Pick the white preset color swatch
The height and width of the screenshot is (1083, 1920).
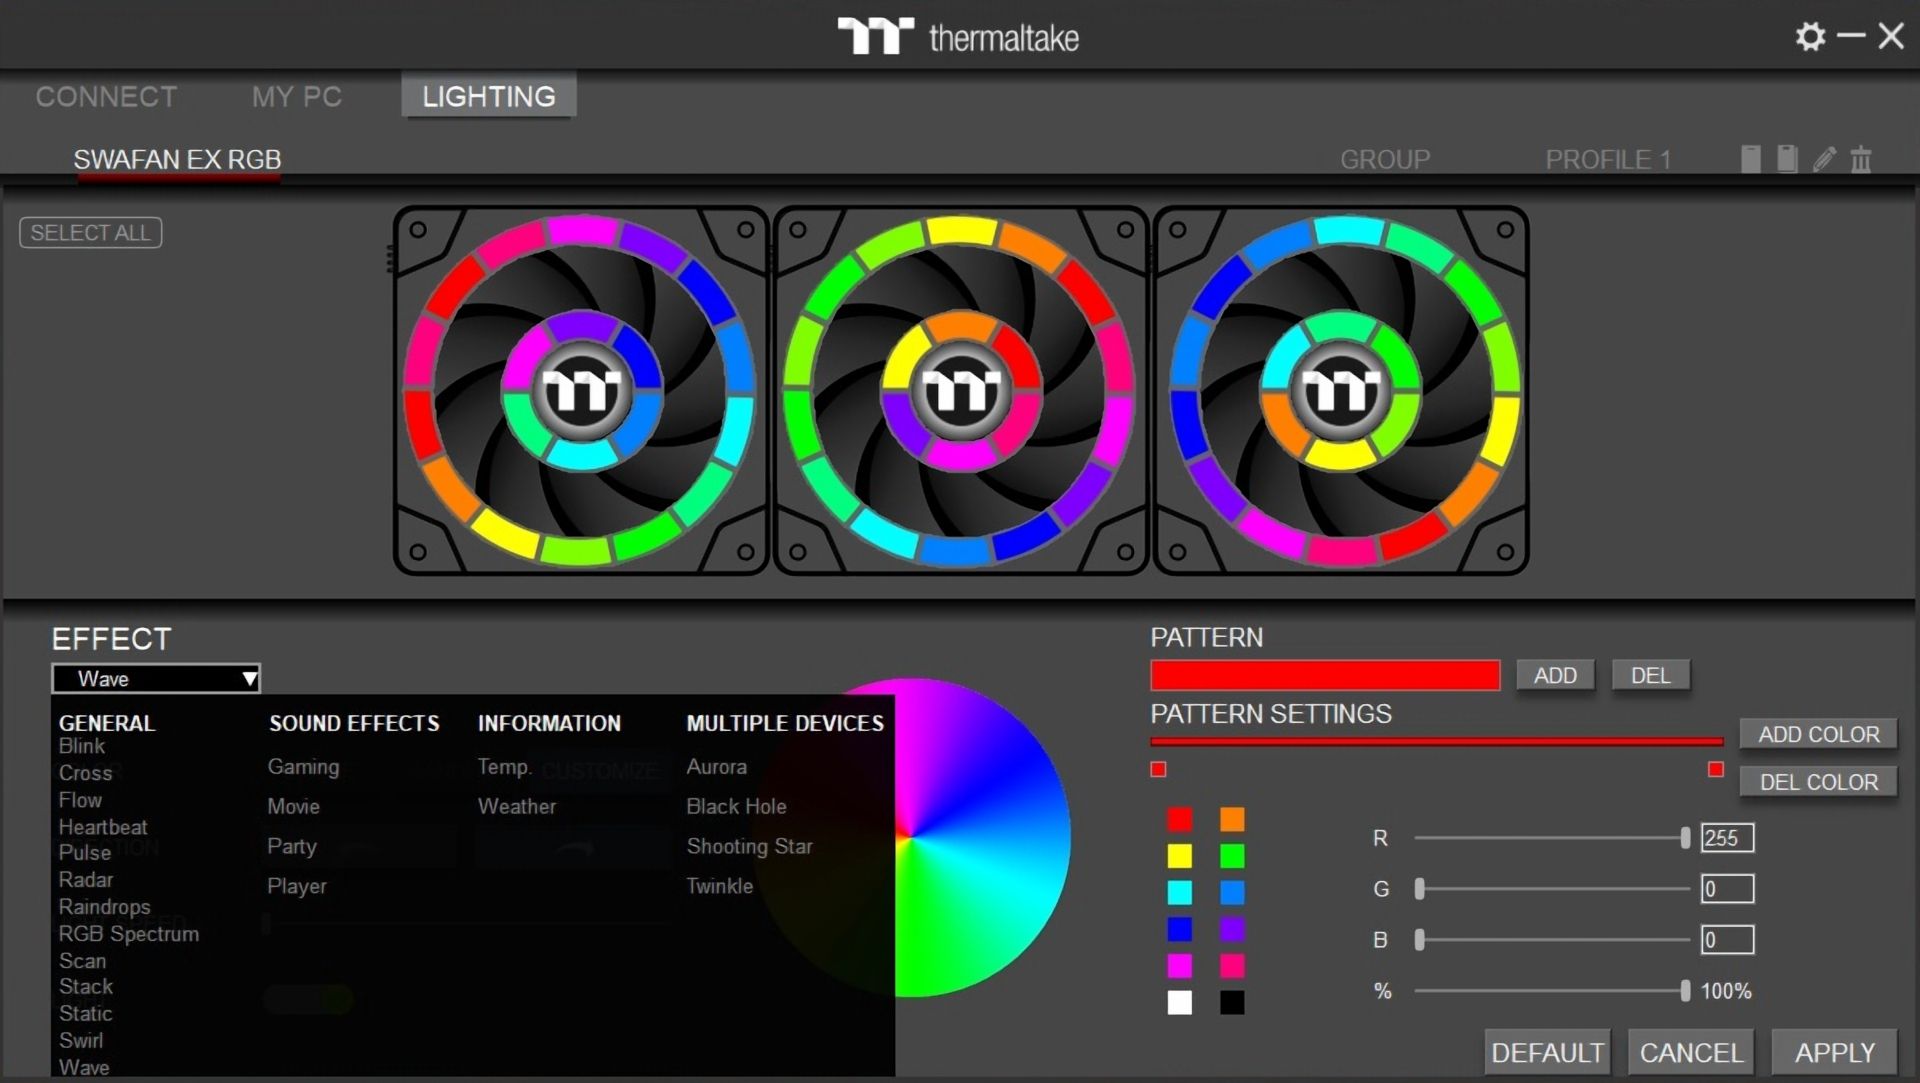[x=1179, y=1002]
